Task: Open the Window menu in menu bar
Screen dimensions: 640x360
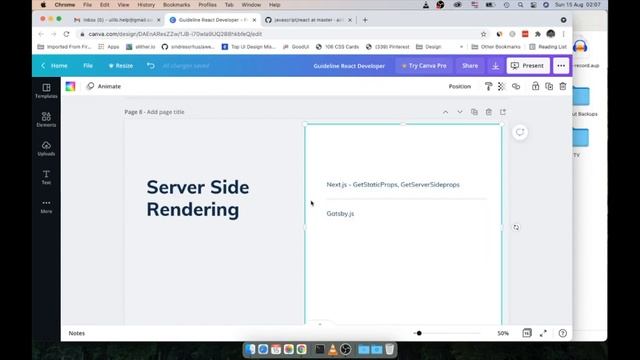Action: coord(251,5)
